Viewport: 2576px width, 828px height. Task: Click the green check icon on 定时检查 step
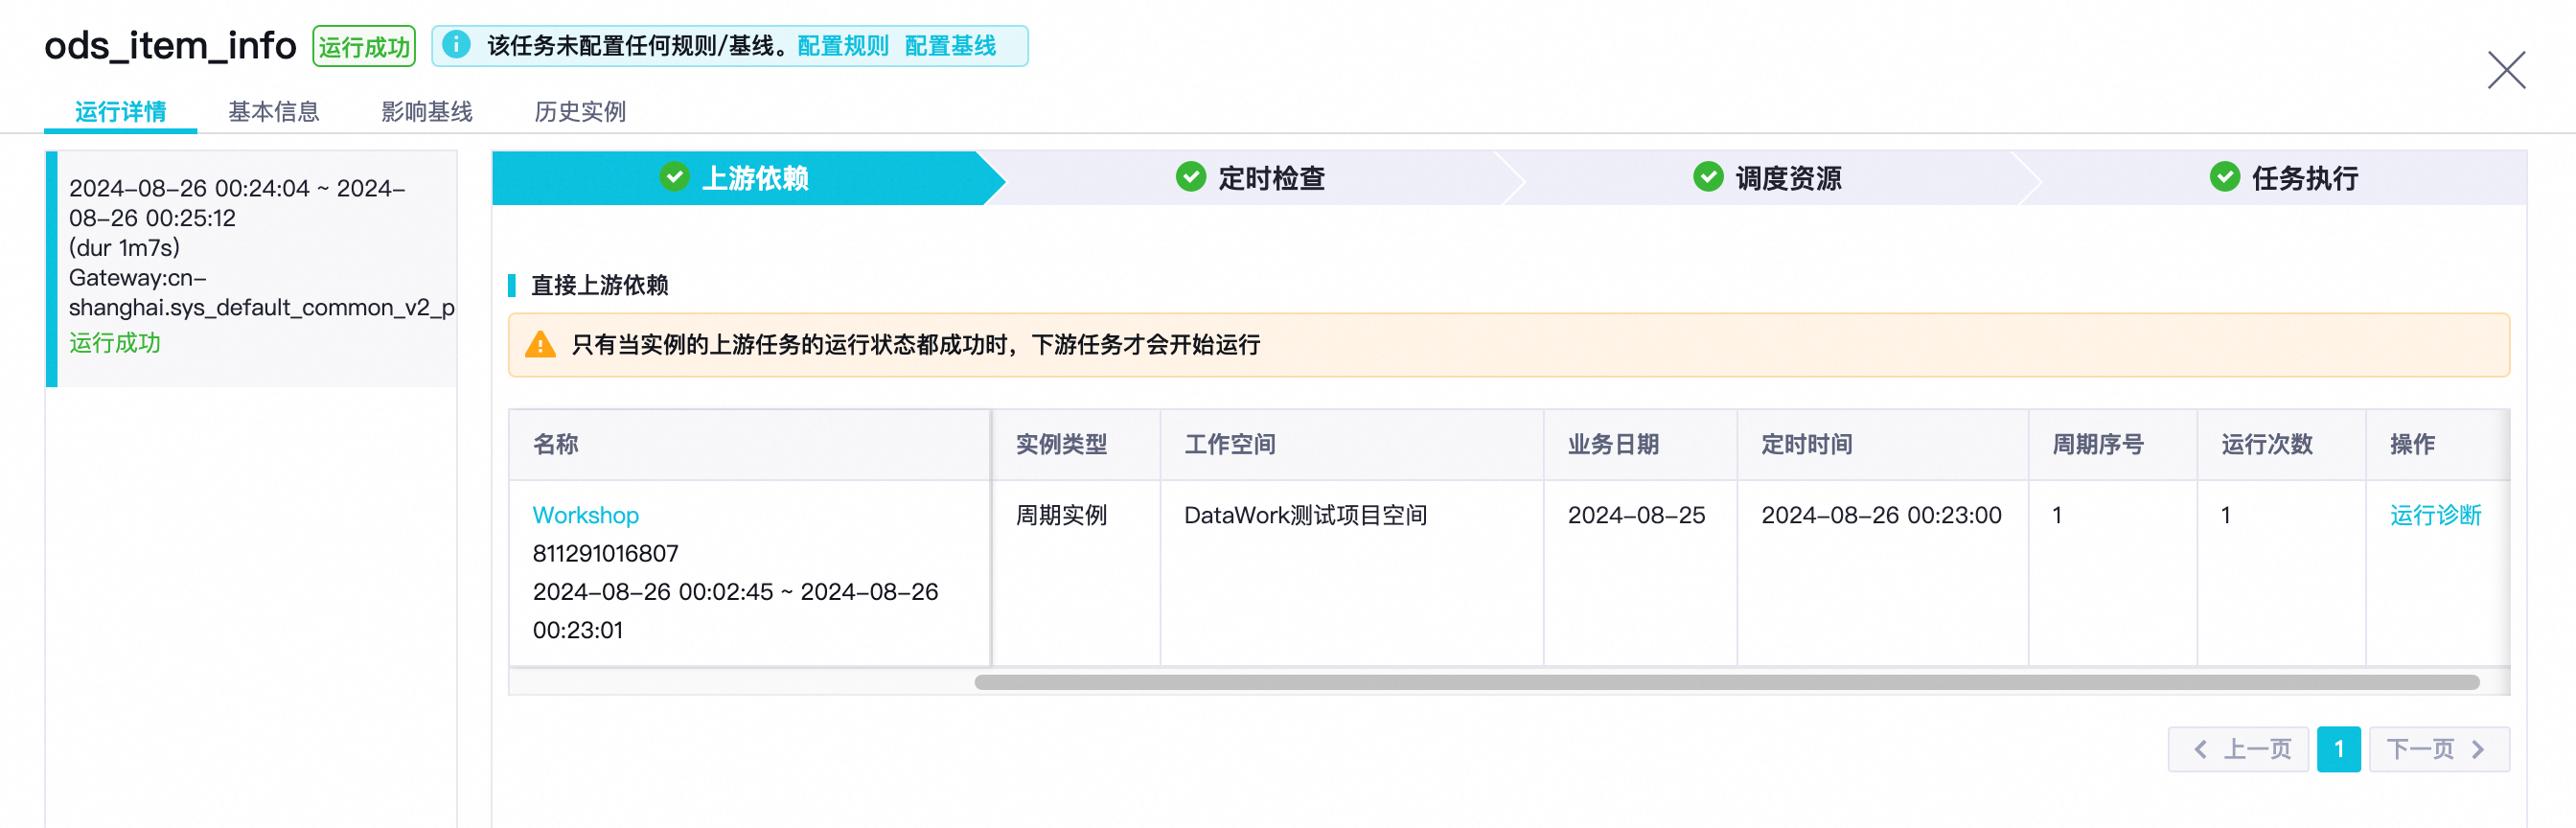click(1190, 178)
